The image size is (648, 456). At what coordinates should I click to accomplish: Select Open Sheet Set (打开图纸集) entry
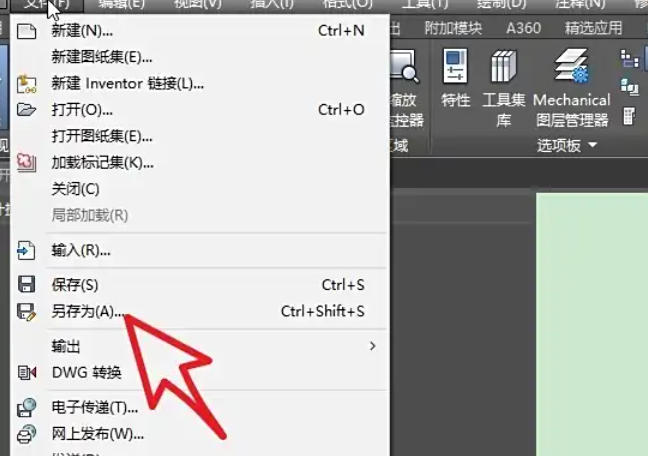point(199,136)
